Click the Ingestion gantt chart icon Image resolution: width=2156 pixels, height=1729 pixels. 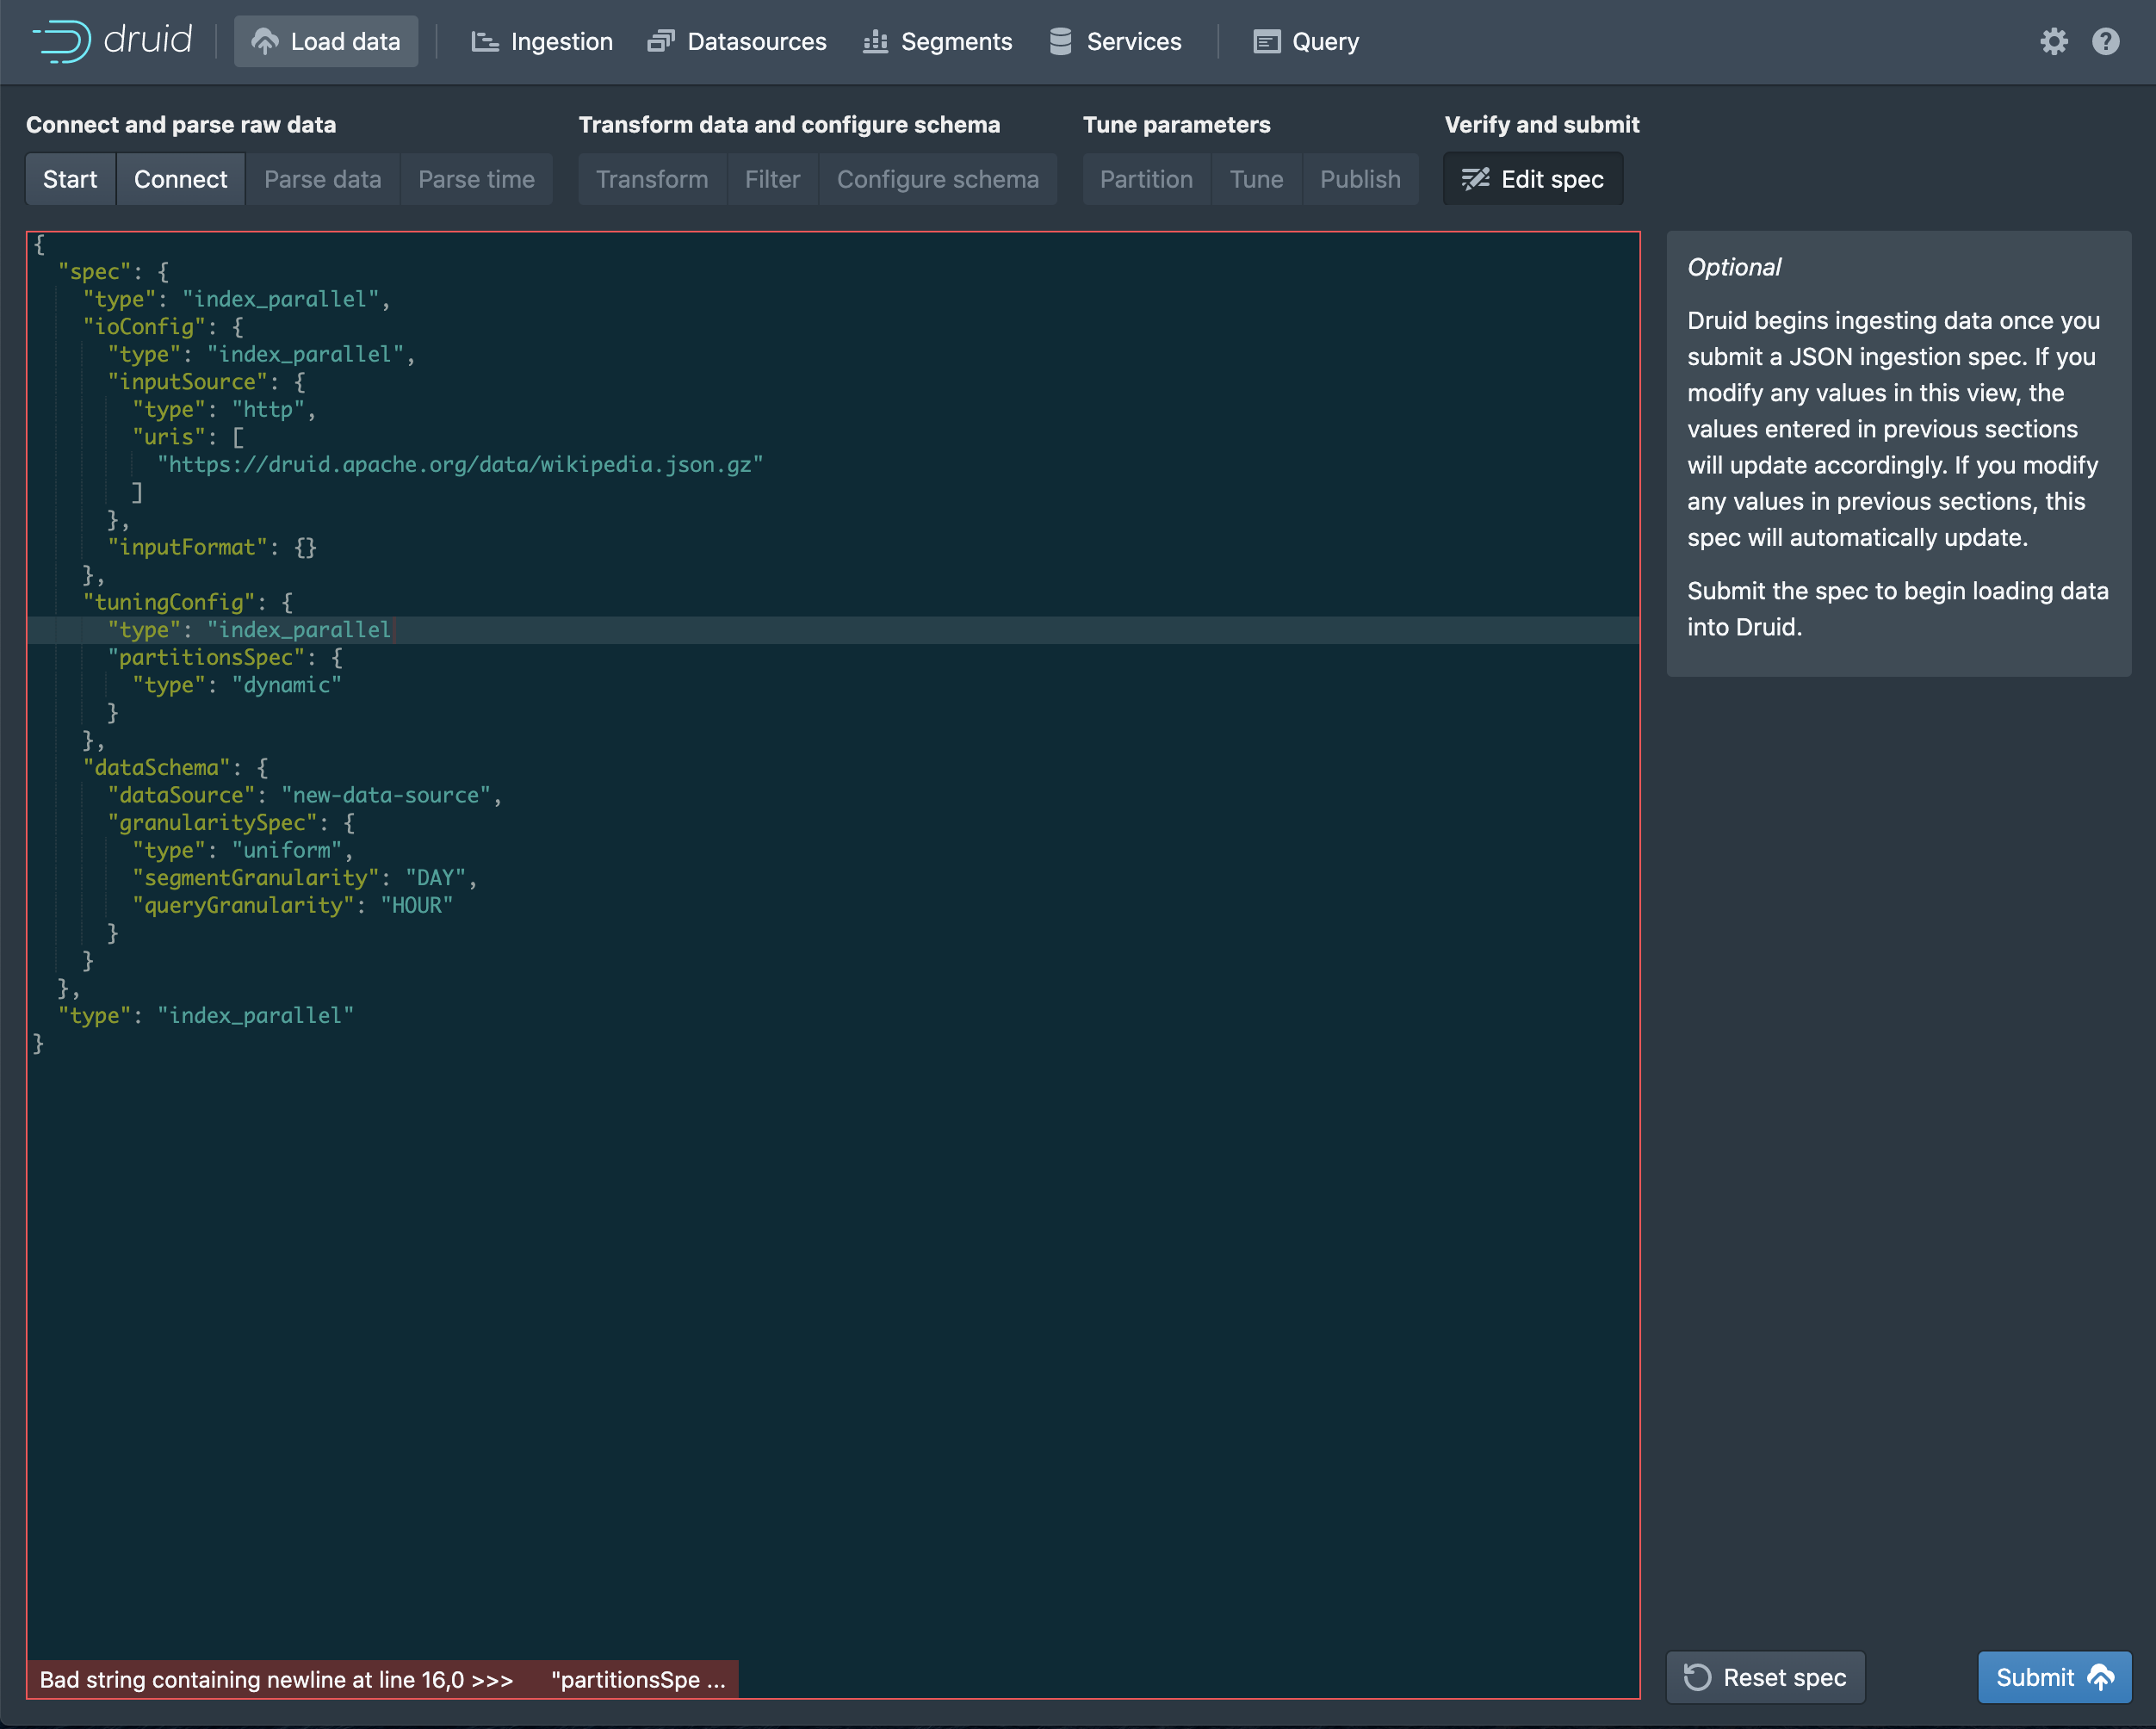[485, 42]
